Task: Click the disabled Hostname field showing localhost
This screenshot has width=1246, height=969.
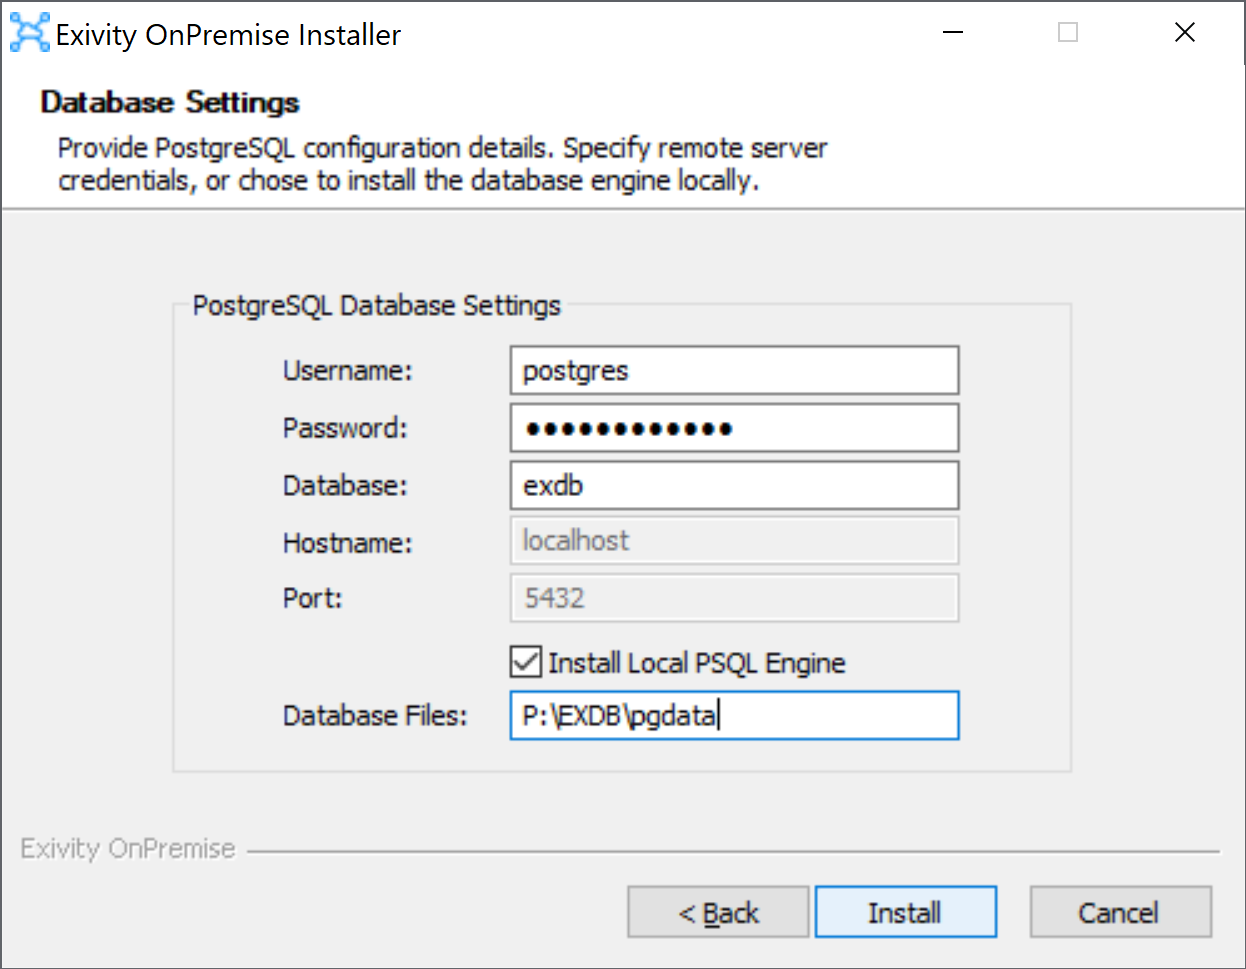Action: 734,541
